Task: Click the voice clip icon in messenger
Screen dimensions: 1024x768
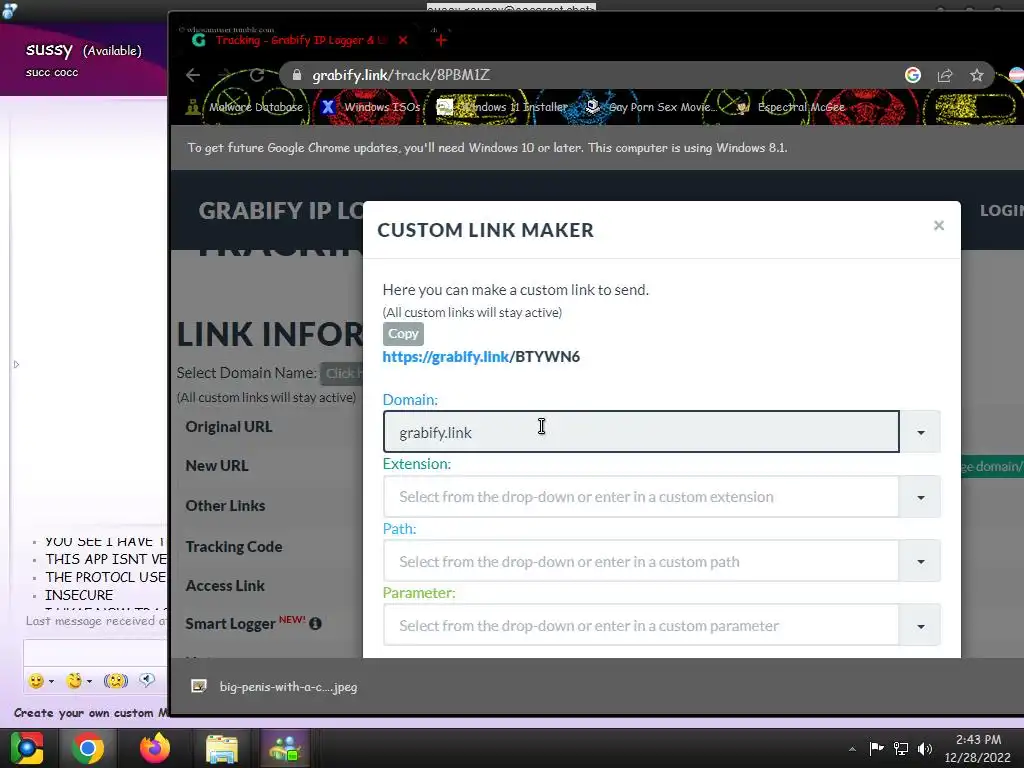Action: pyautogui.click(x=147, y=680)
